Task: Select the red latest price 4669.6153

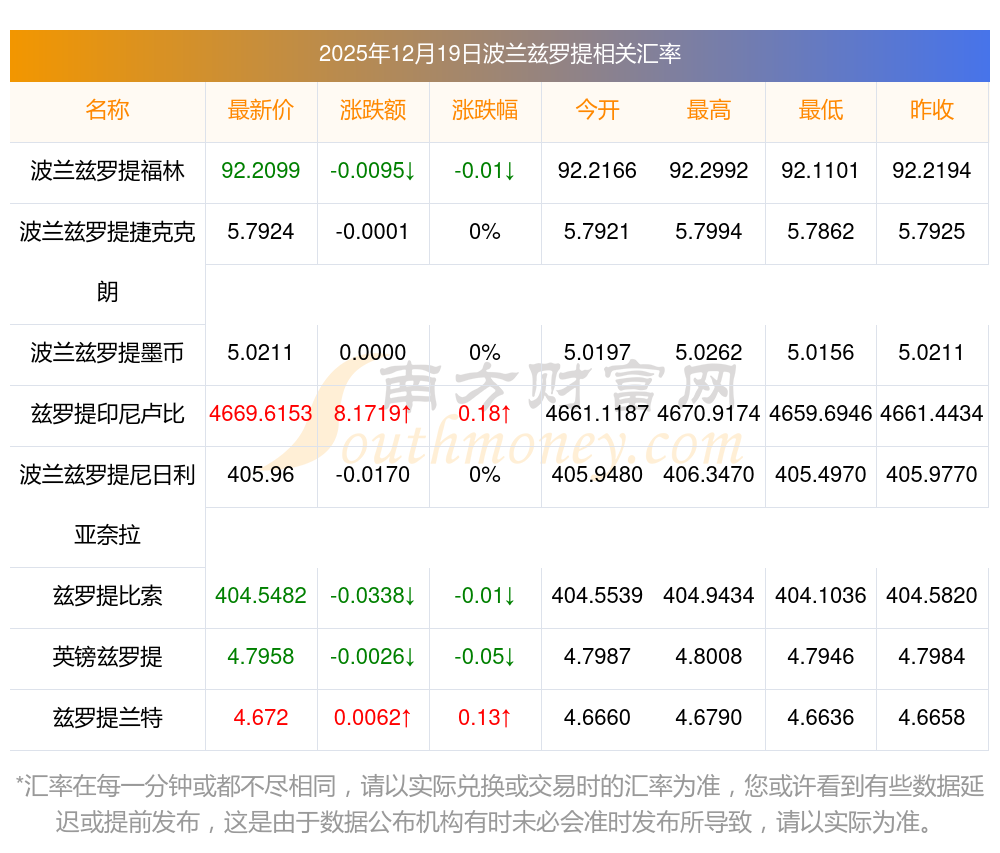Action: click(260, 413)
